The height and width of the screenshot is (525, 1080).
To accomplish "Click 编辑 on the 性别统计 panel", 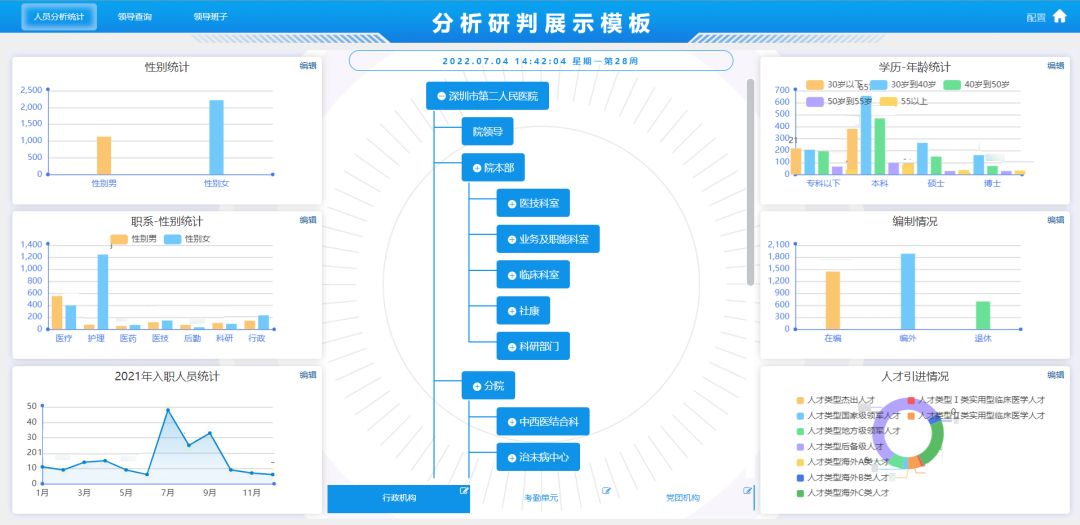I will [x=308, y=66].
